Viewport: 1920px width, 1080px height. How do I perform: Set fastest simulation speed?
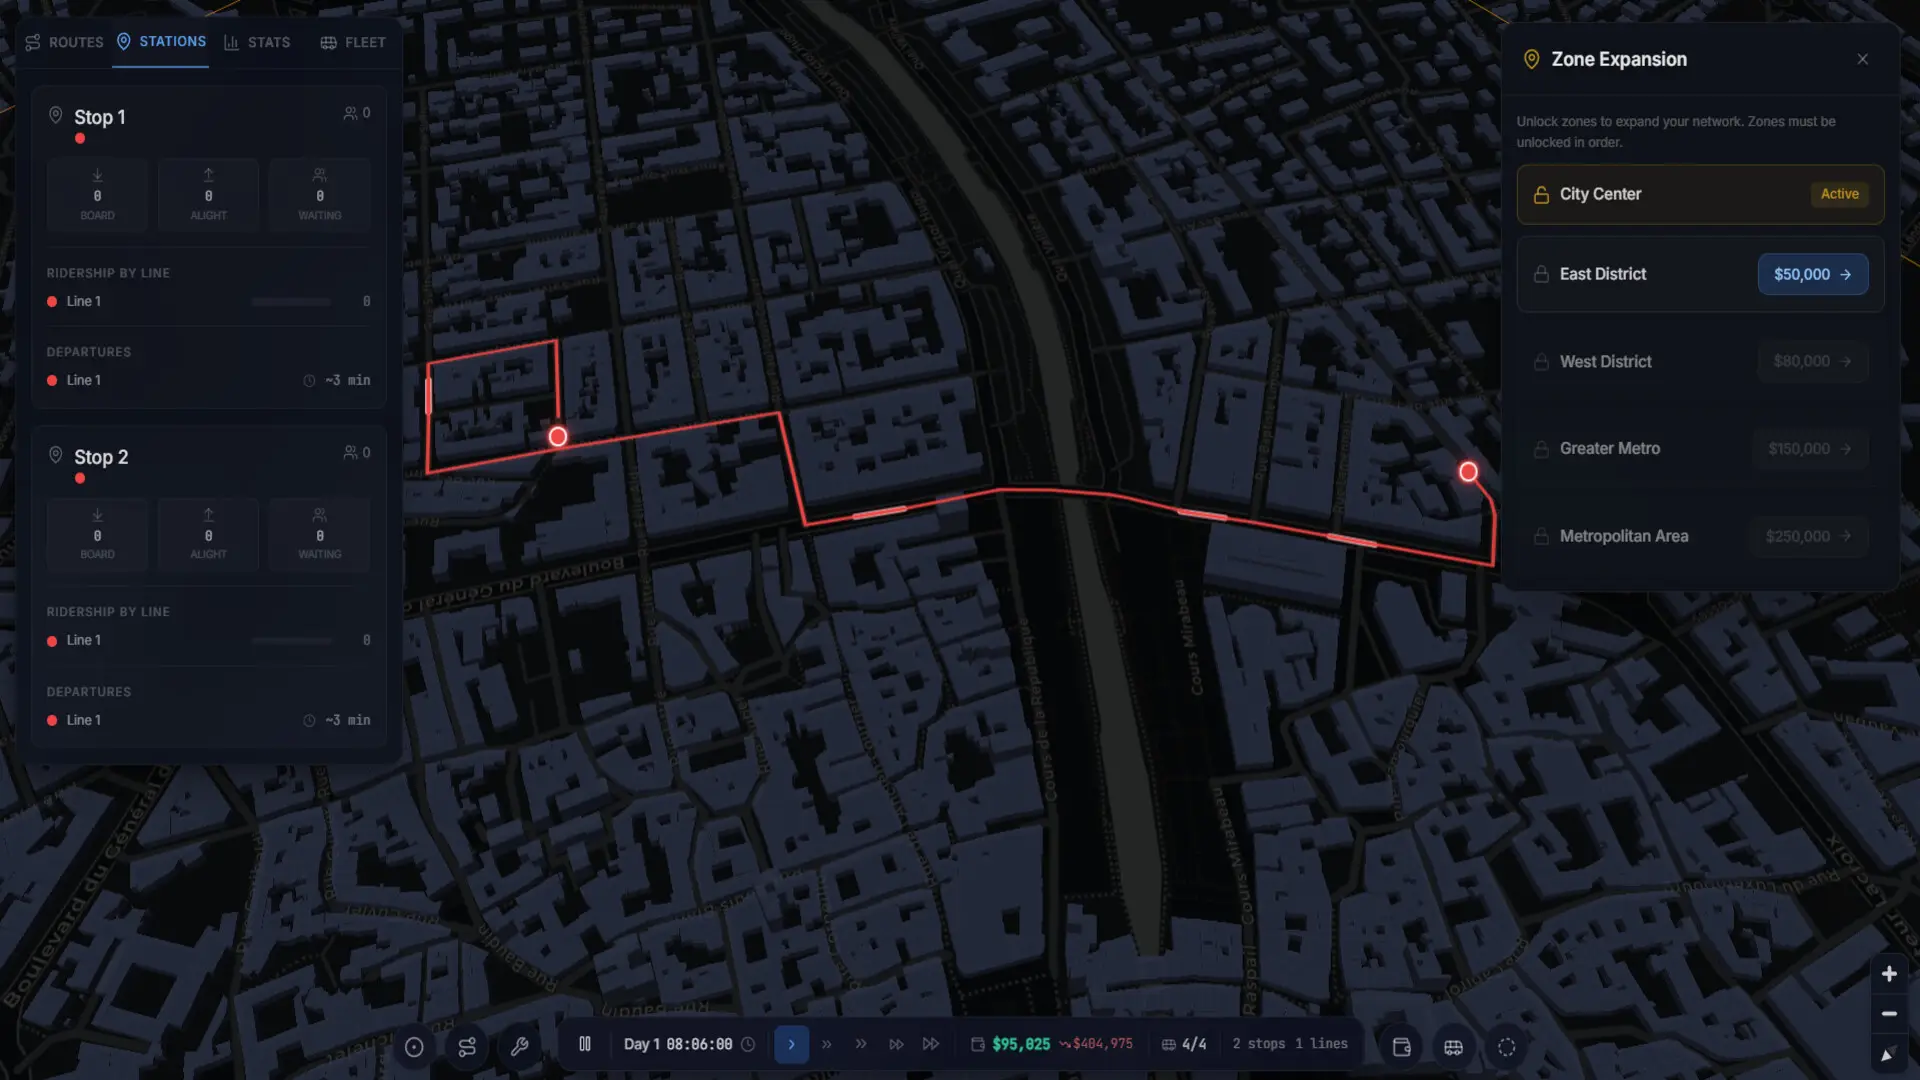pos(931,1044)
